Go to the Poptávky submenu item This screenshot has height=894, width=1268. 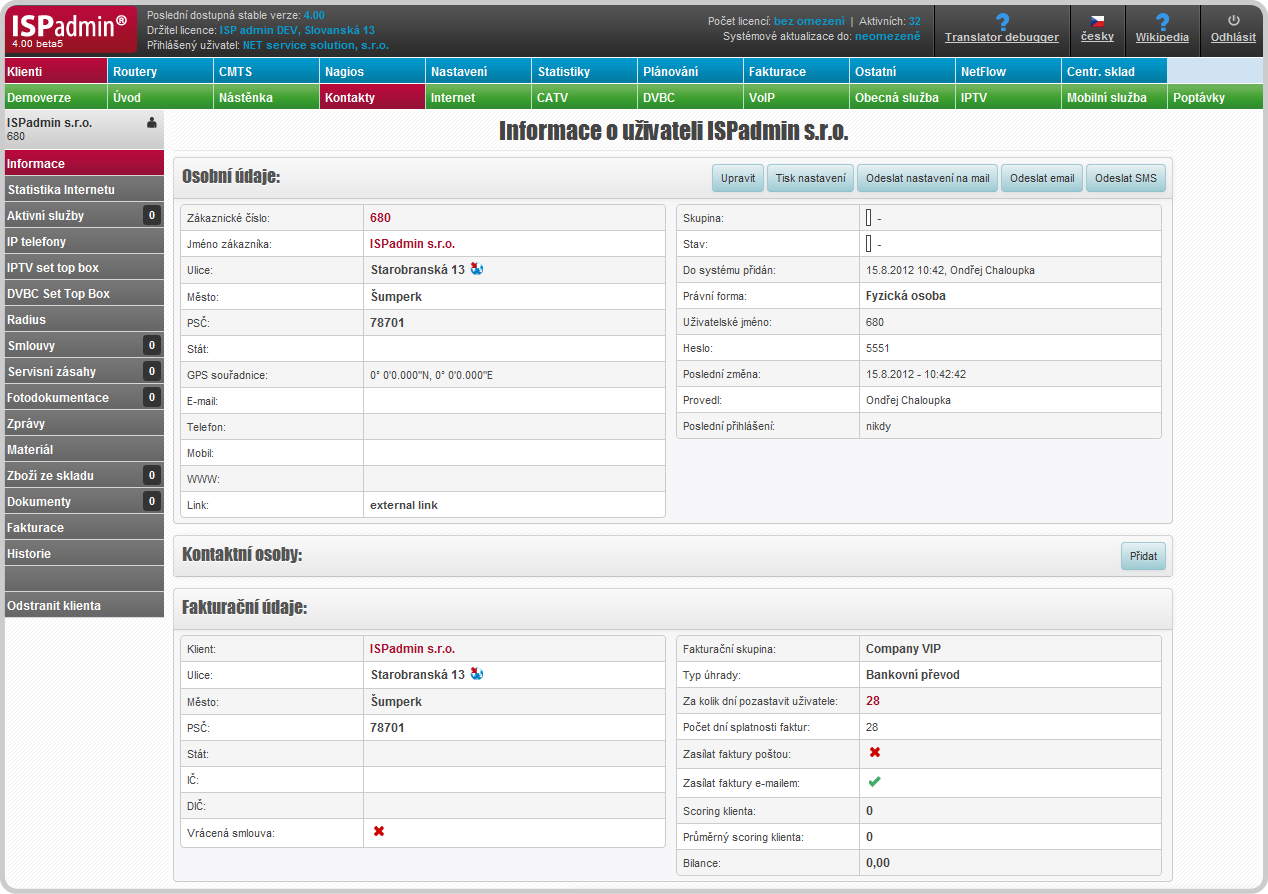pyautogui.click(x=1216, y=97)
